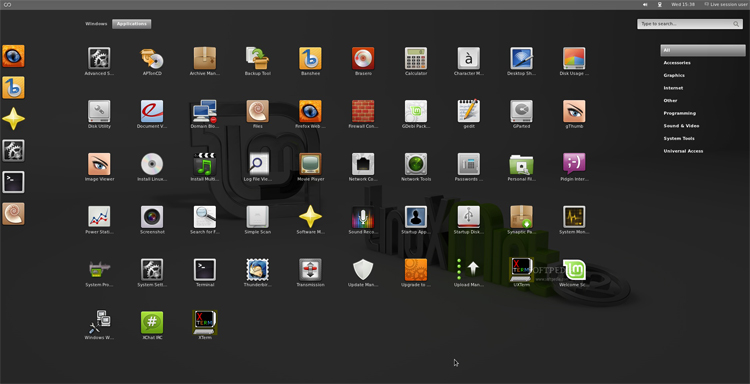The height and width of the screenshot is (384, 750).
Task: Open the volume indicator in the top bar
Action: click(x=645, y=4)
